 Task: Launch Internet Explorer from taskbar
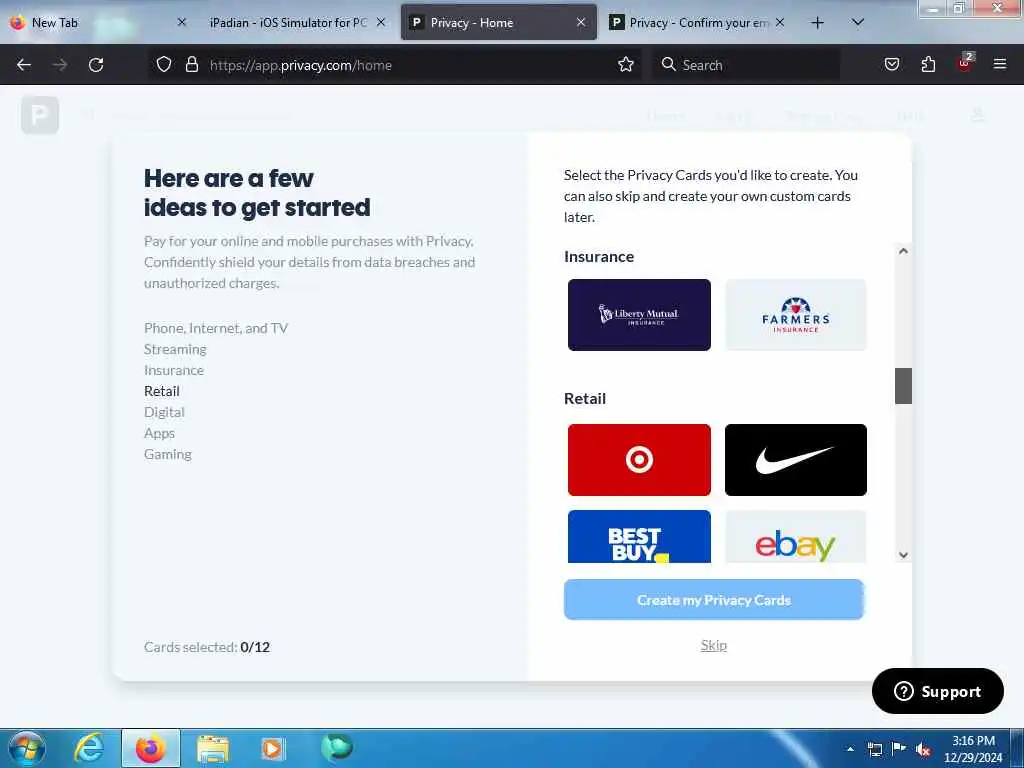click(x=89, y=748)
